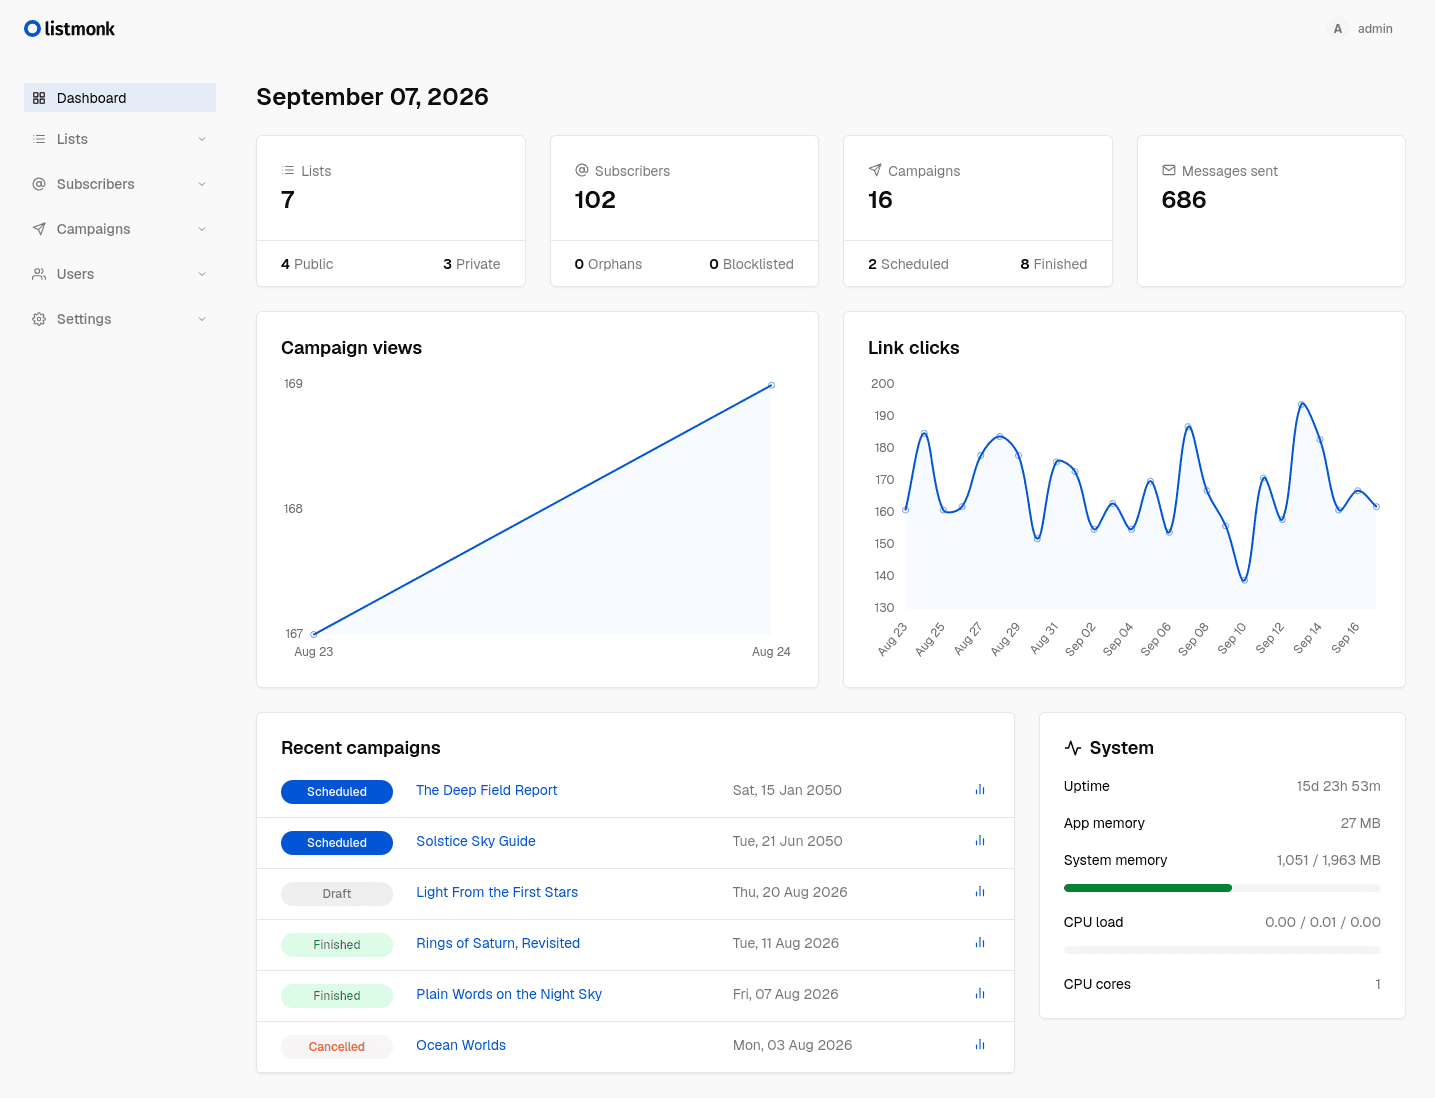Viewport: 1435px width, 1098px height.
Task: Click the "15d 23h 53m" uptime value
Action: click(1338, 786)
